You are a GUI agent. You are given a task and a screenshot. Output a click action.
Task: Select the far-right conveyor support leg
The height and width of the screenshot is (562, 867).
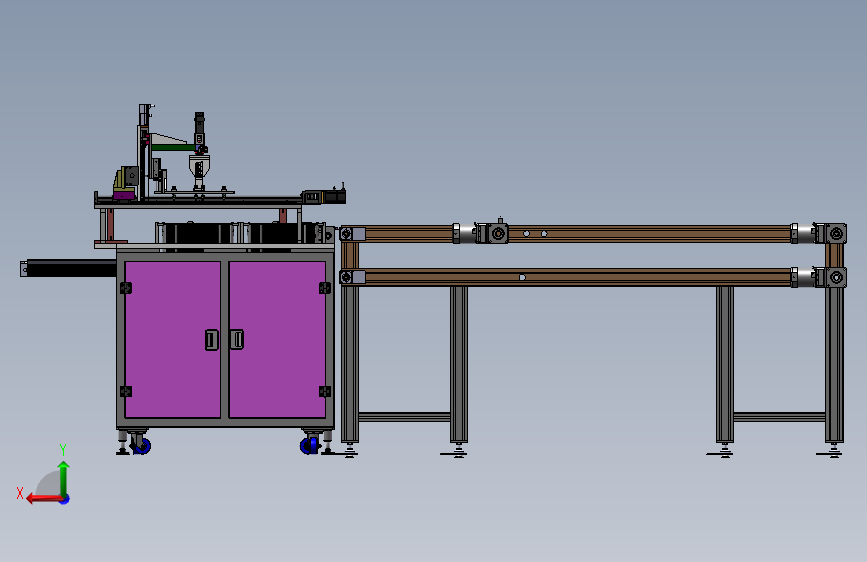click(x=834, y=364)
